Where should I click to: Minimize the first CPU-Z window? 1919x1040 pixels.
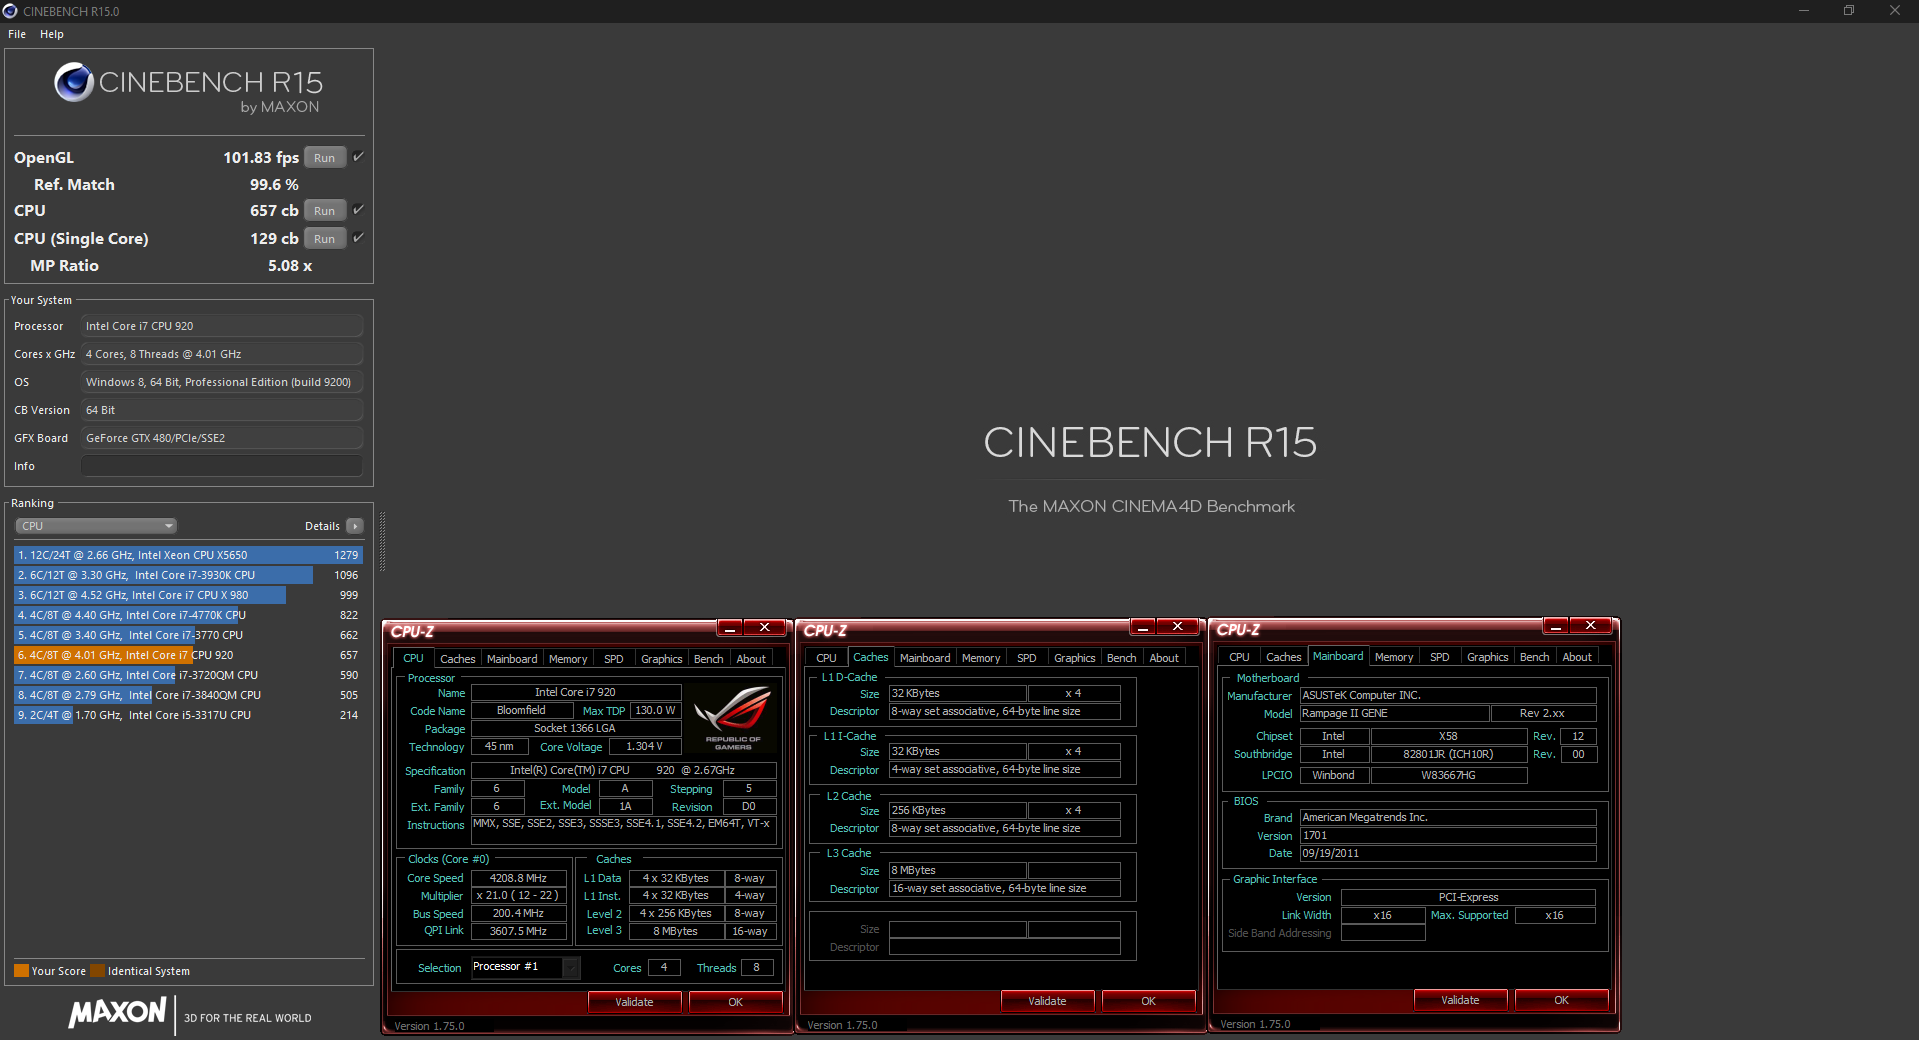pyautogui.click(x=730, y=628)
